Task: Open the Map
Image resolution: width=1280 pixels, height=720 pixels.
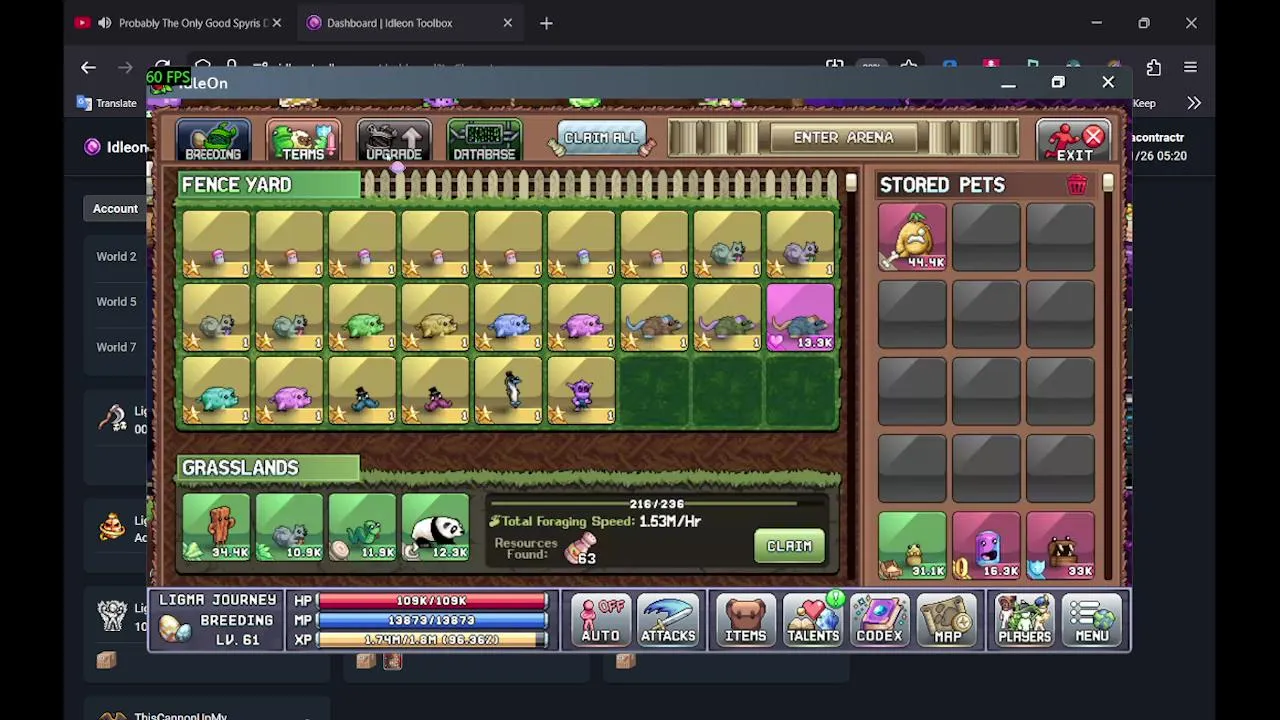Action: (x=947, y=620)
